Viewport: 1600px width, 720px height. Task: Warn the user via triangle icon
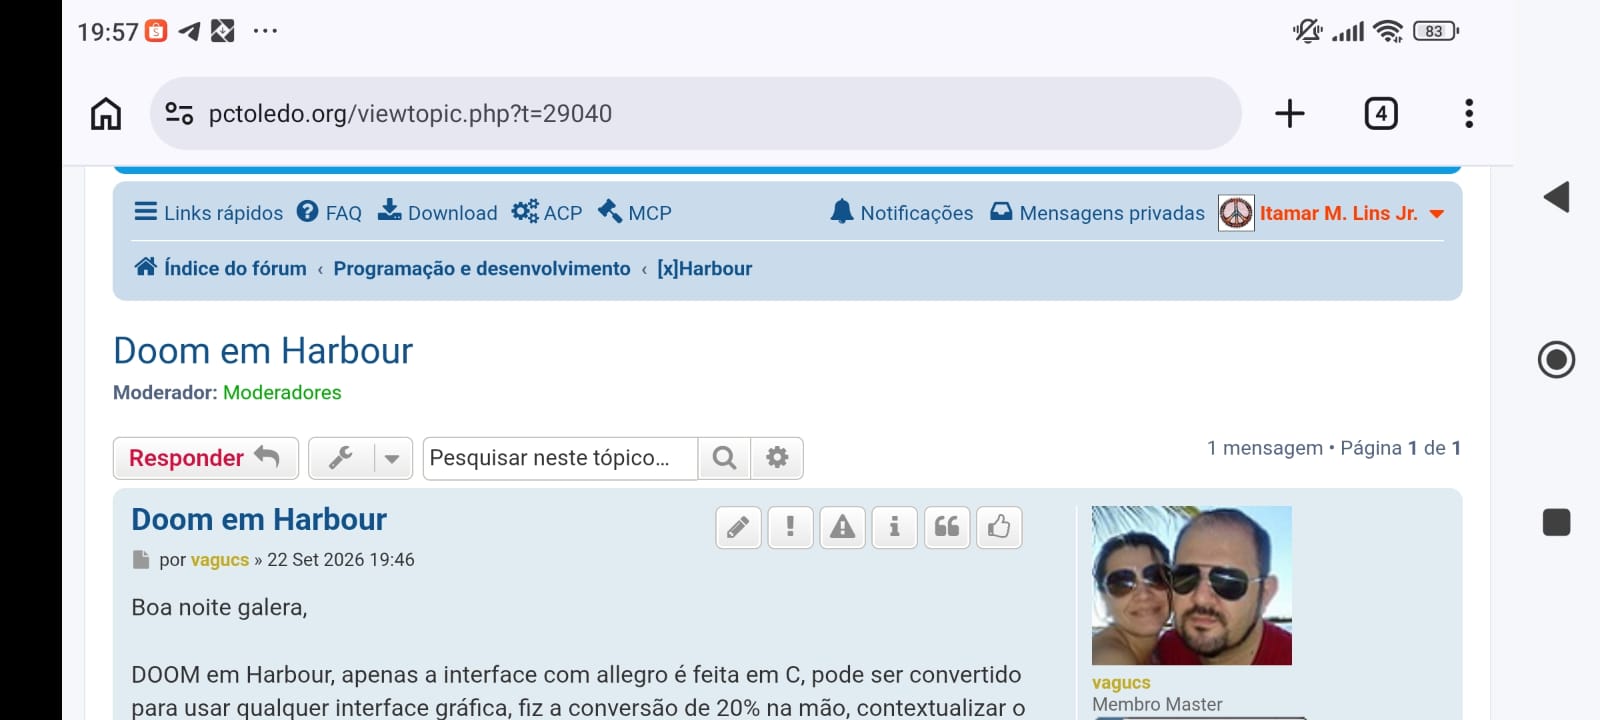843,527
